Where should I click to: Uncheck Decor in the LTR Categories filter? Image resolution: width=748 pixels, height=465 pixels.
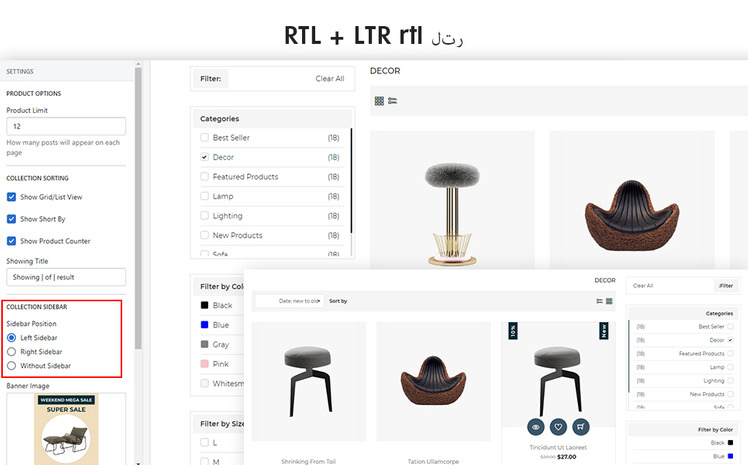(204, 157)
